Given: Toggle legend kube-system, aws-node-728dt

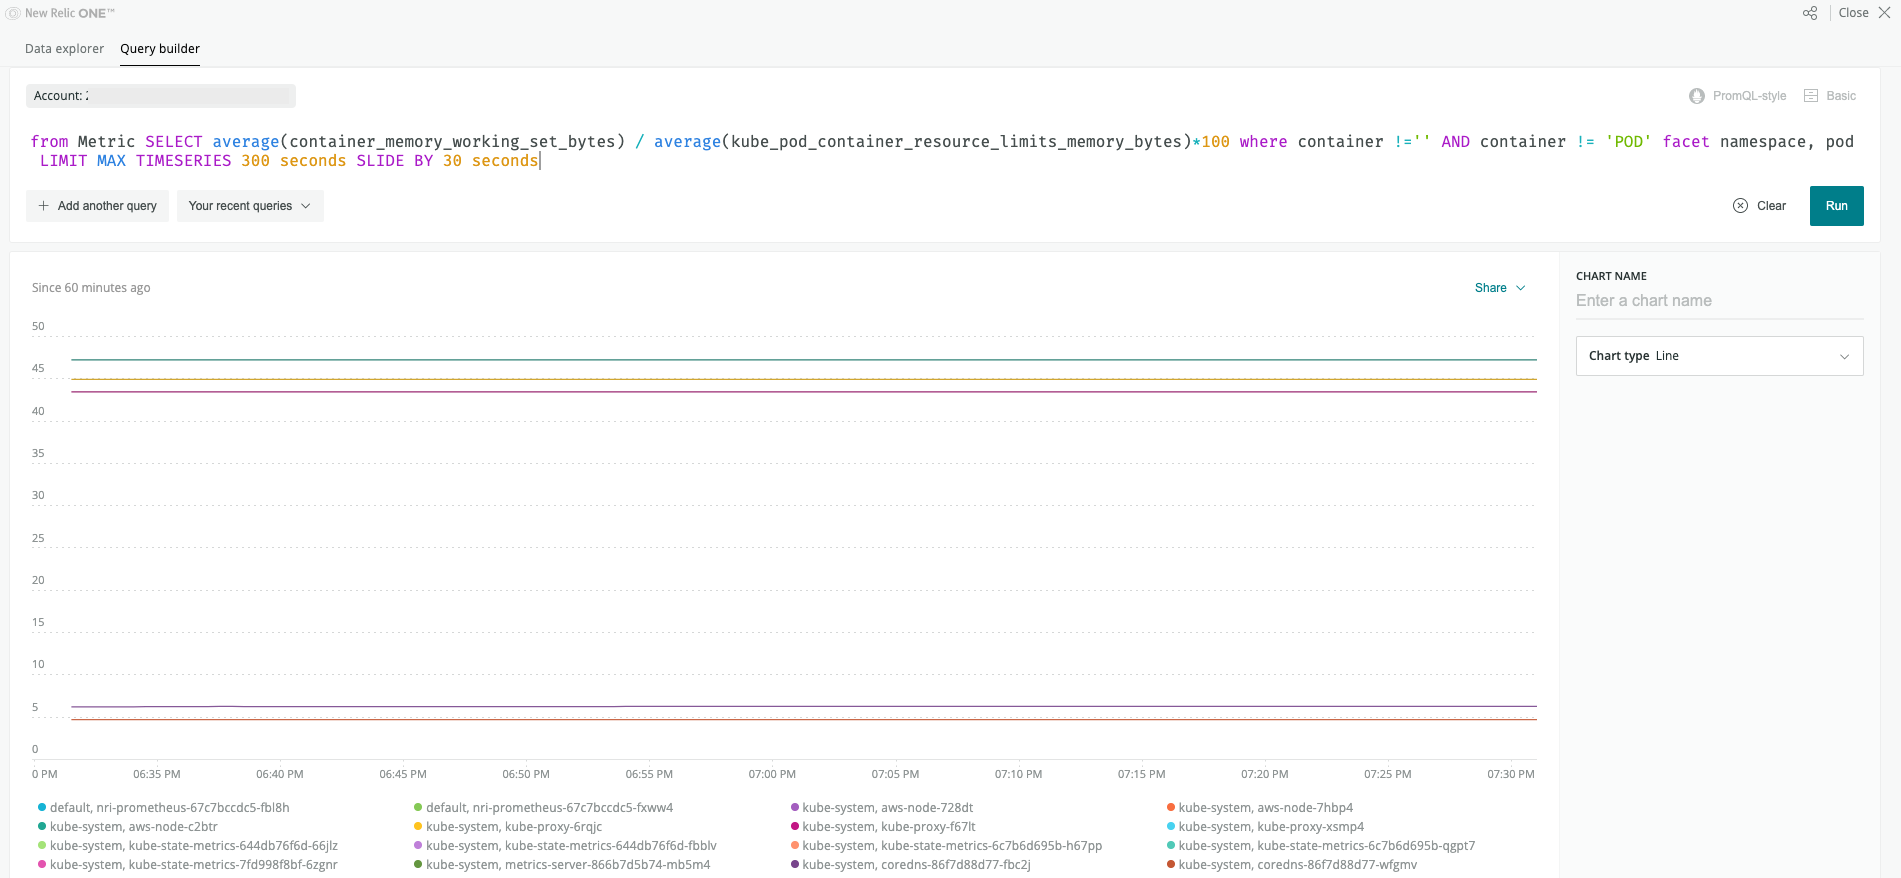Looking at the screenshot, I should (881, 808).
